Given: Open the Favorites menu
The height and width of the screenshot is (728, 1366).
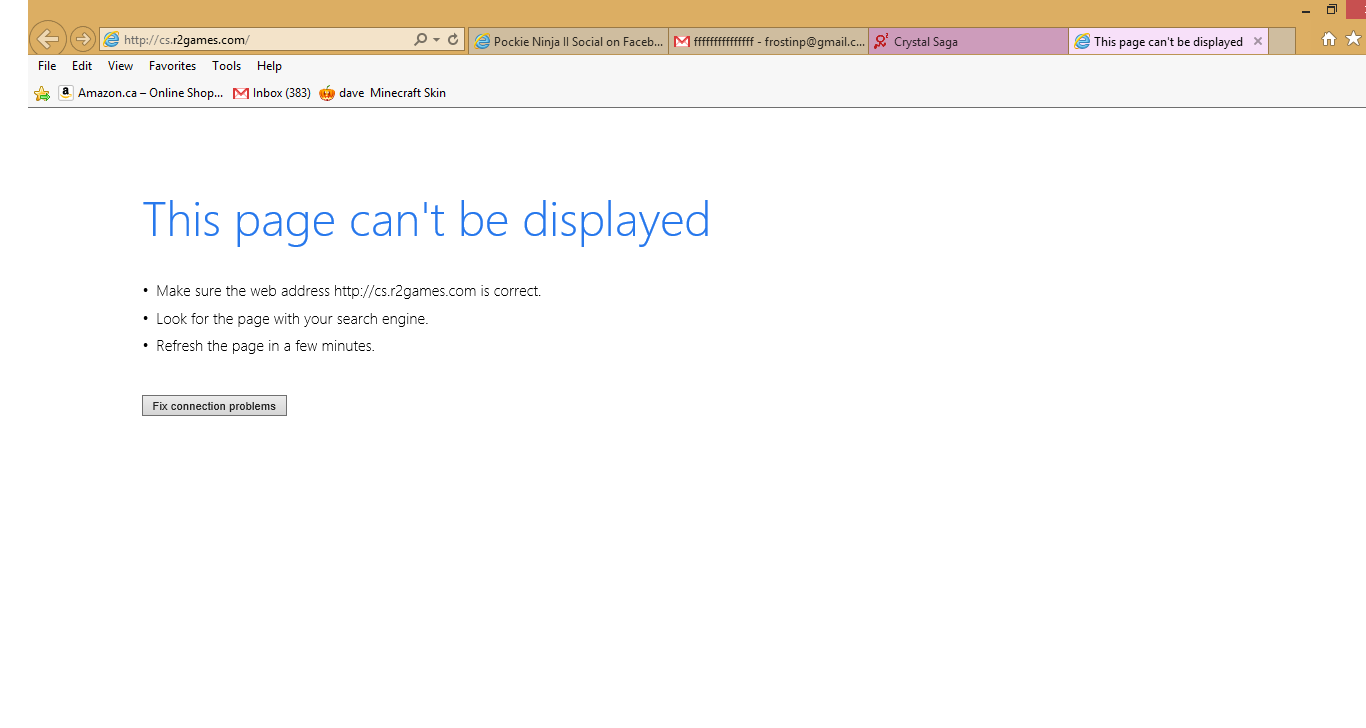Looking at the screenshot, I should [x=172, y=66].
